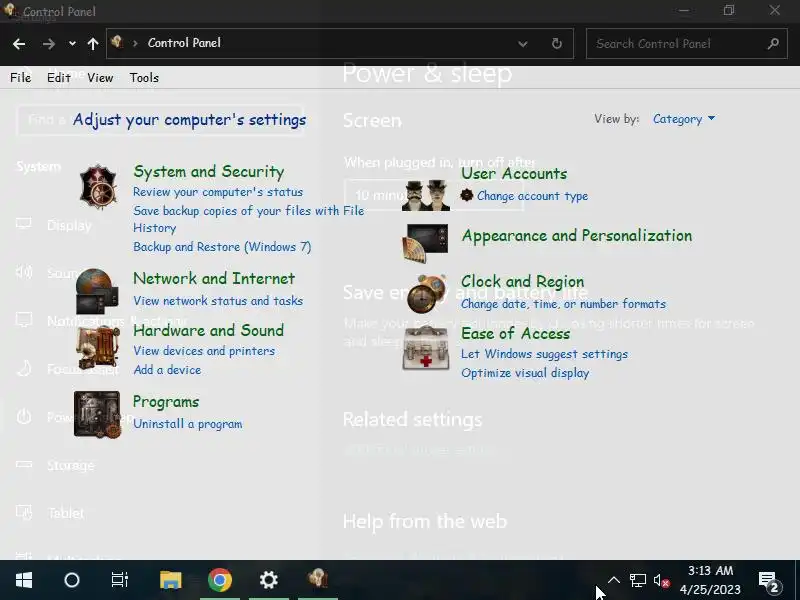Go forward with the forward arrow
800x600 pixels.
point(49,44)
